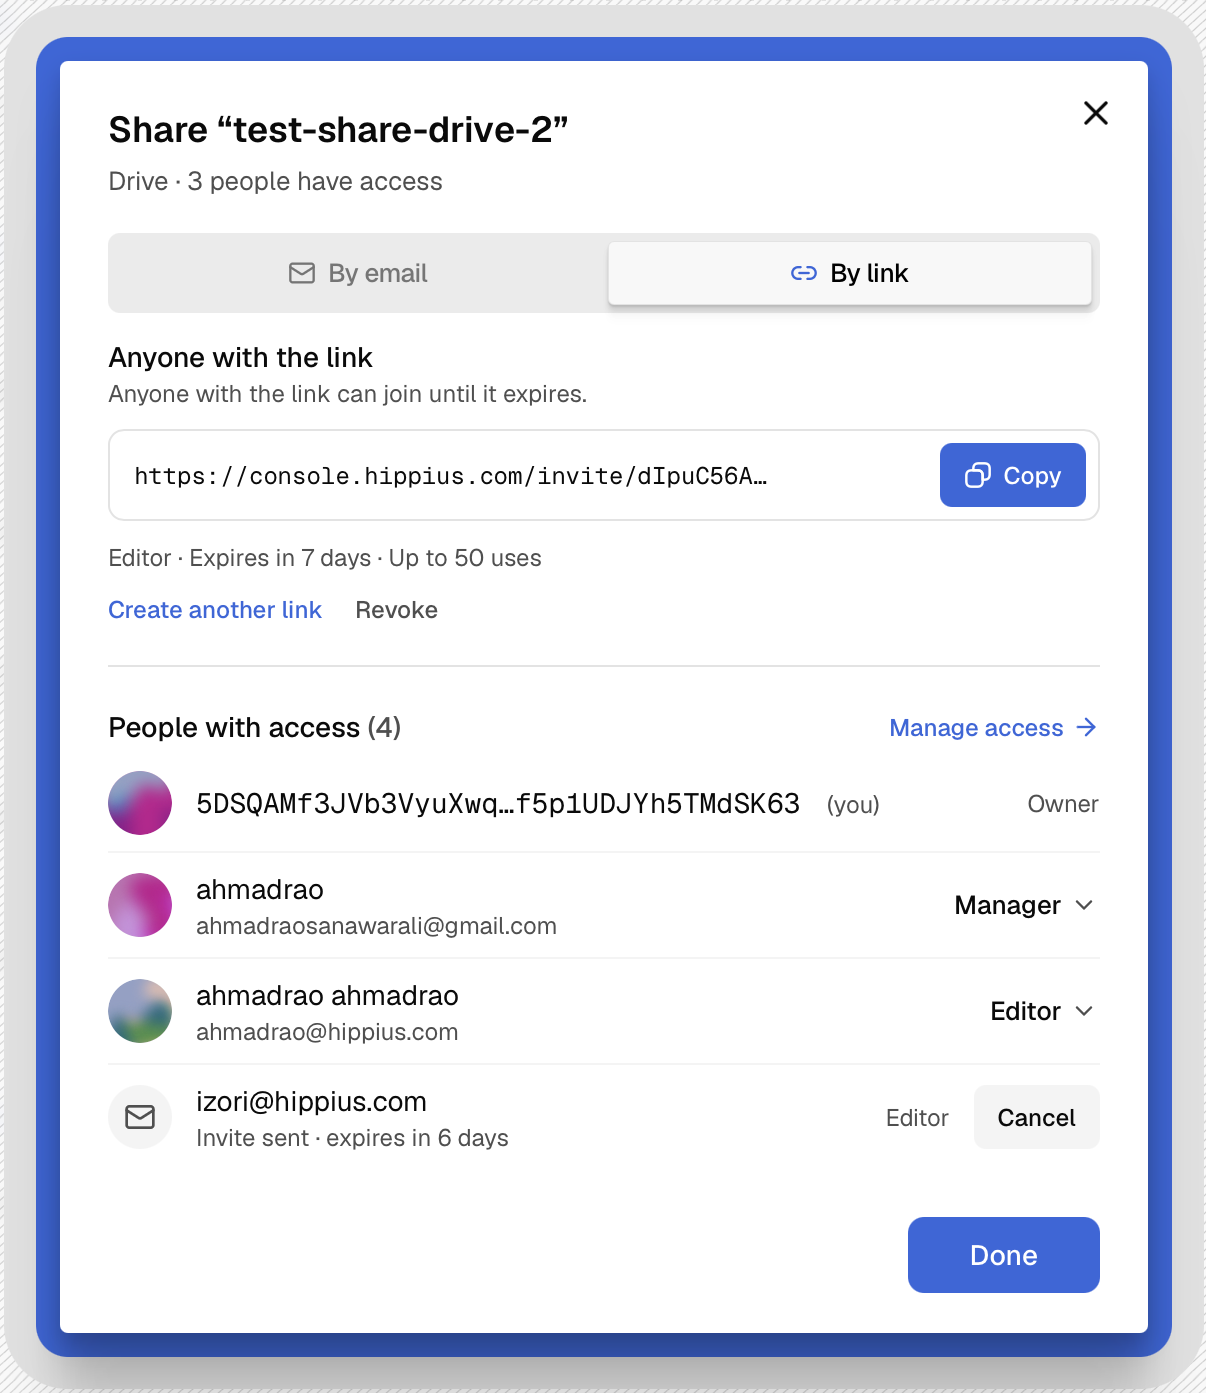Image resolution: width=1206 pixels, height=1393 pixels.
Task: Create another link
Action: (215, 610)
